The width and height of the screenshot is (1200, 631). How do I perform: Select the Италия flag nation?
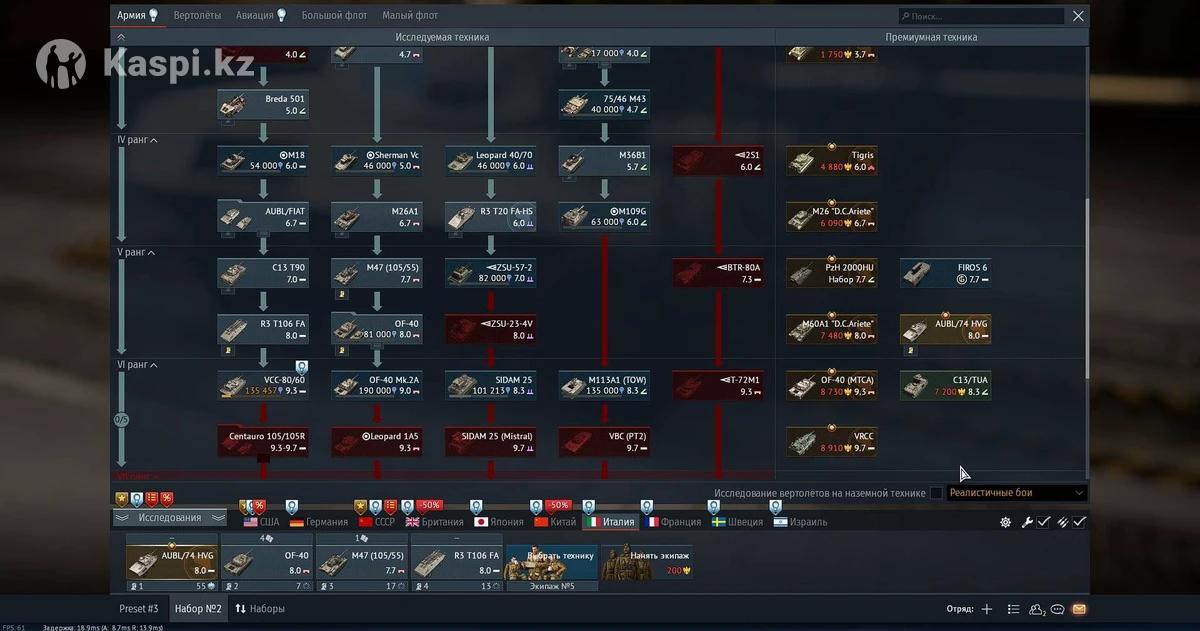[612, 522]
